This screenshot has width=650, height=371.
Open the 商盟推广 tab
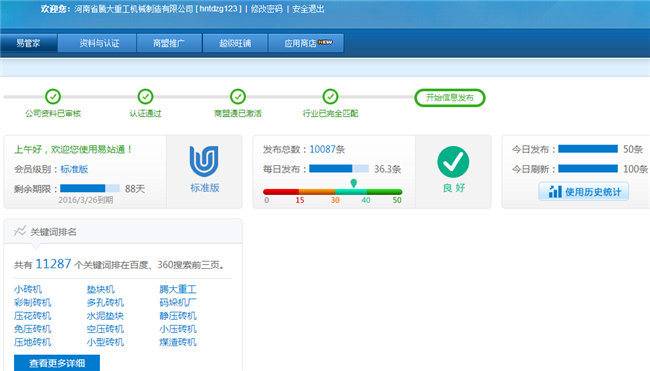(x=169, y=43)
